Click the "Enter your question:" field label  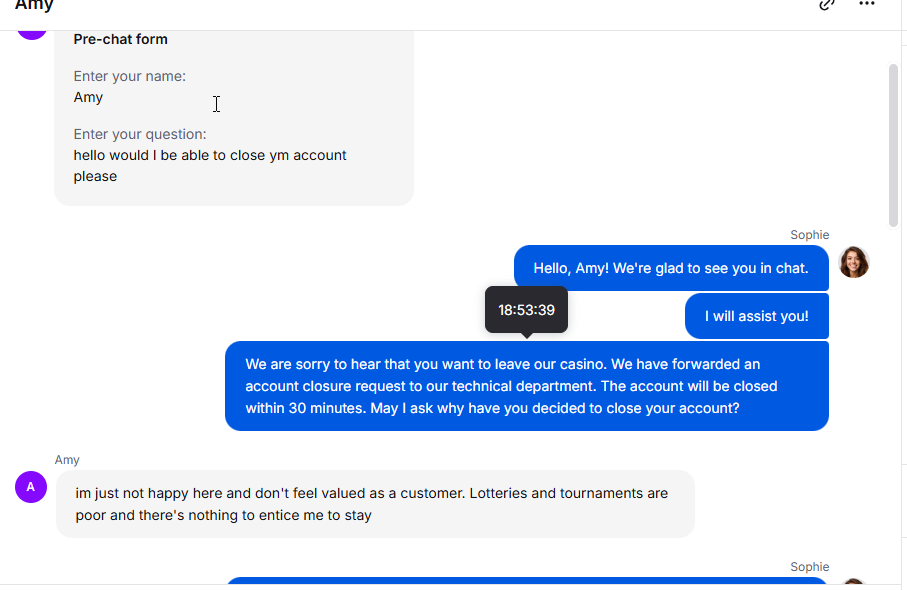tap(140, 134)
